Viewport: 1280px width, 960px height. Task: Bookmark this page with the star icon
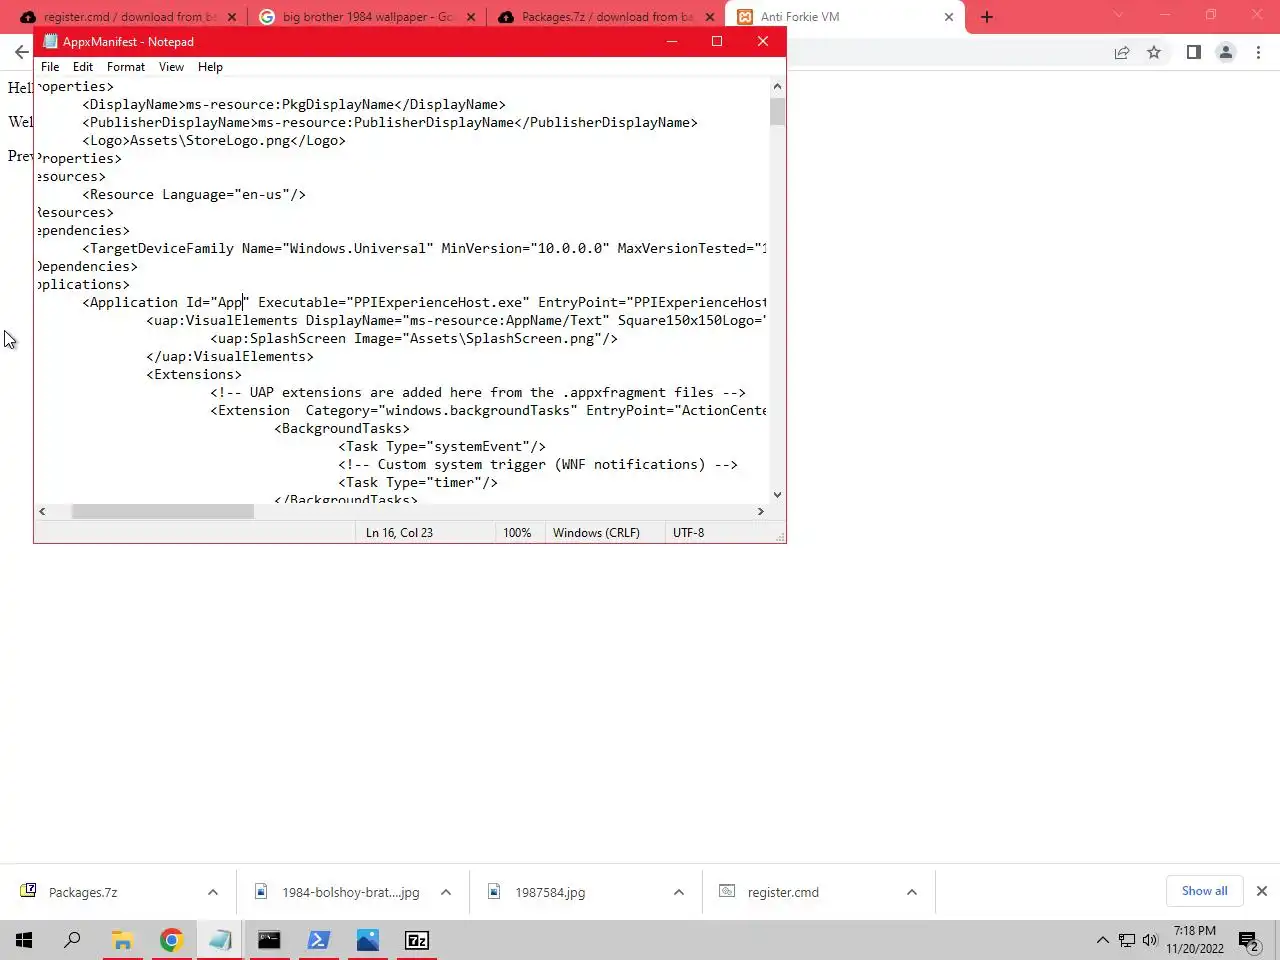coord(1154,53)
